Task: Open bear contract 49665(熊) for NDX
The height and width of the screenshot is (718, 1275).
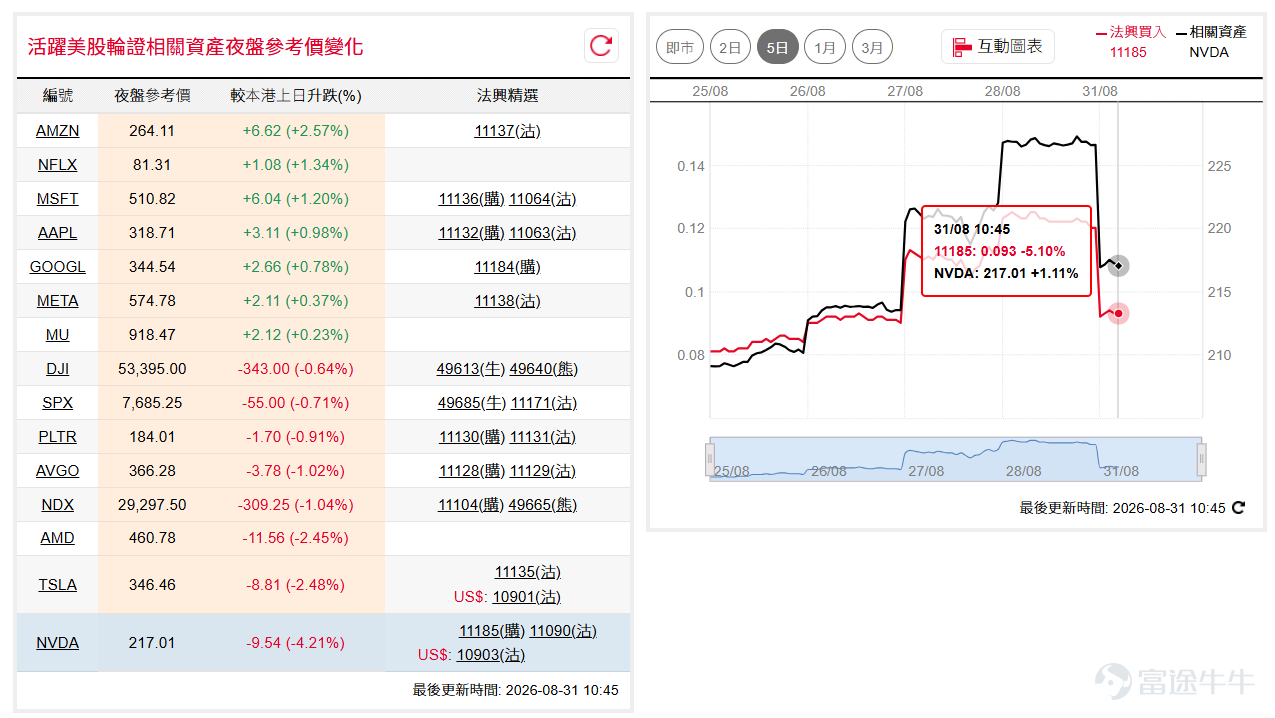Action: coord(543,505)
